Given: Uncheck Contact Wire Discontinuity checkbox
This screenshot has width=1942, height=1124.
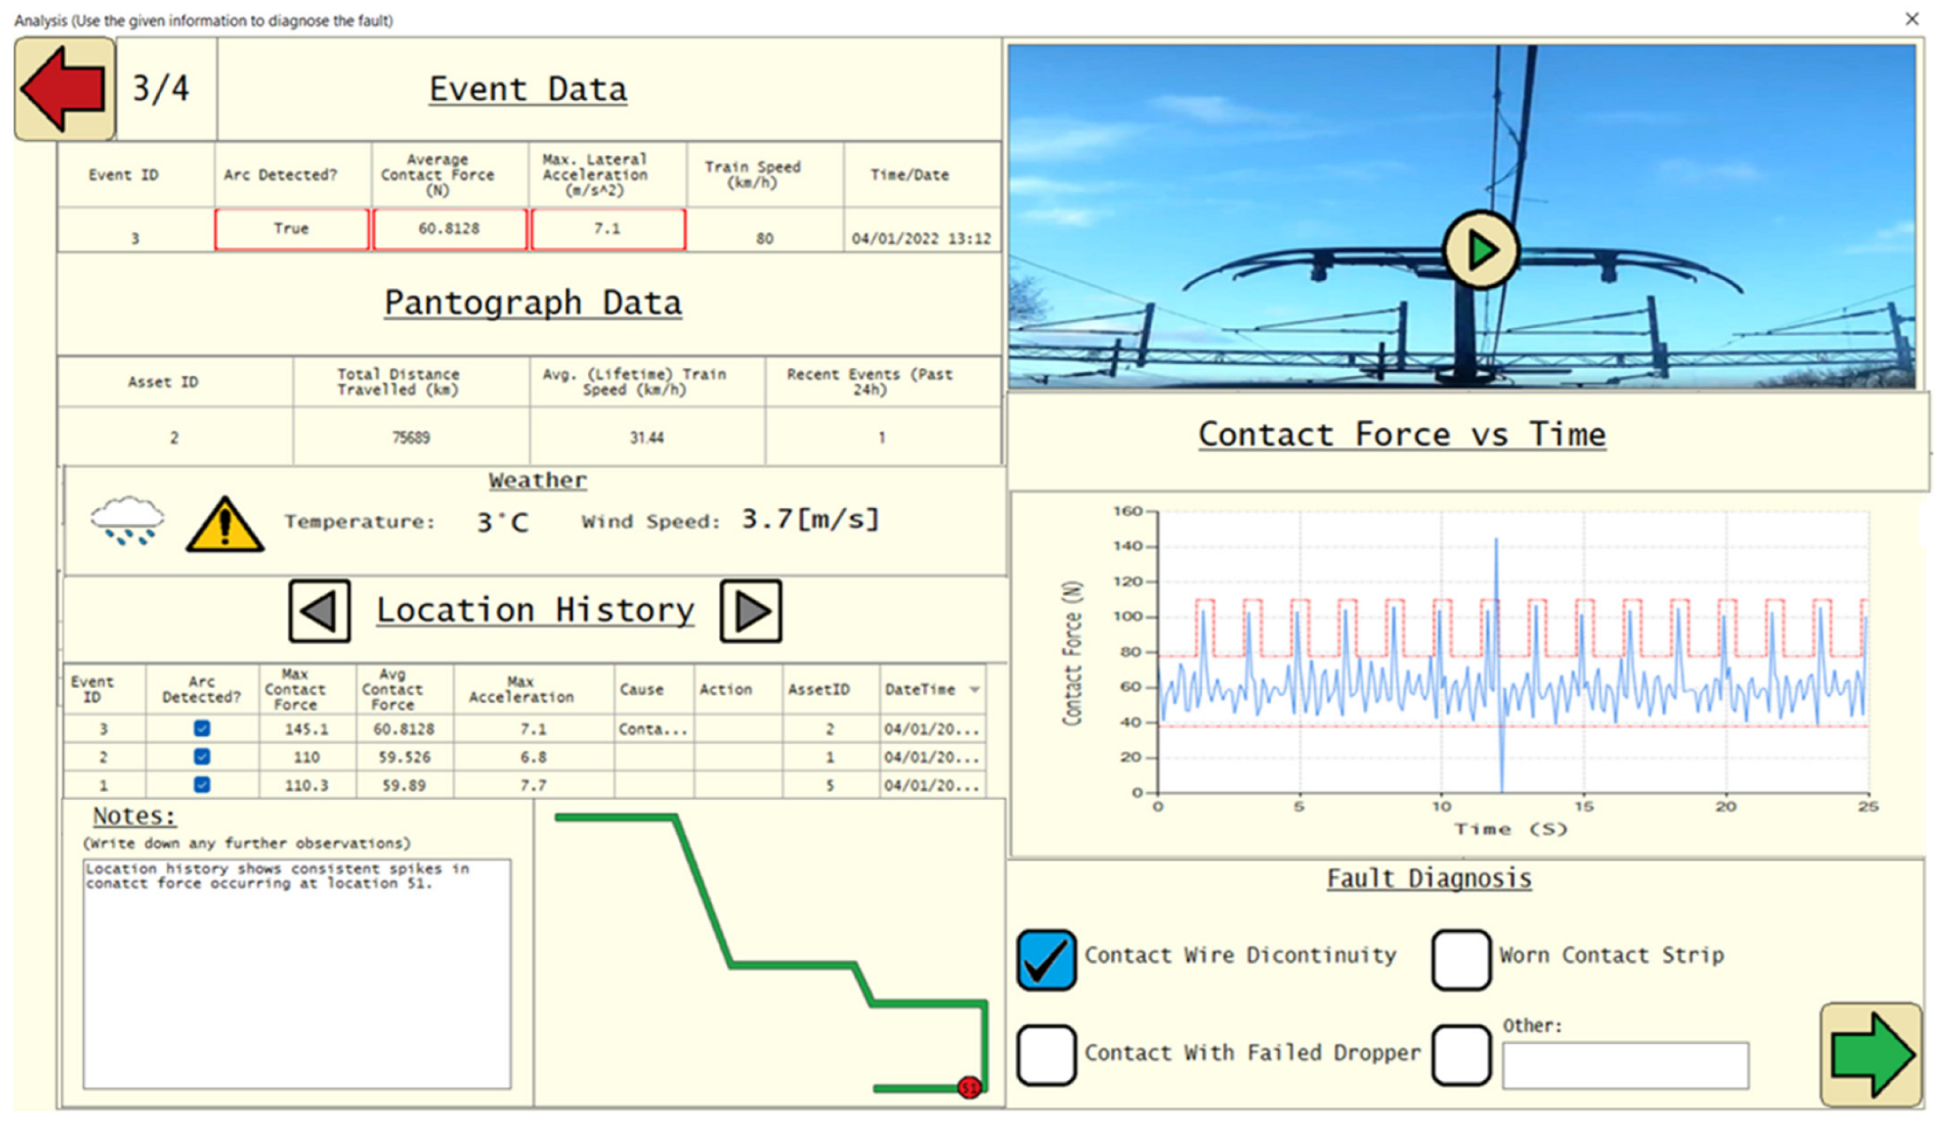Looking at the screenshot, I should point(1046,959).
